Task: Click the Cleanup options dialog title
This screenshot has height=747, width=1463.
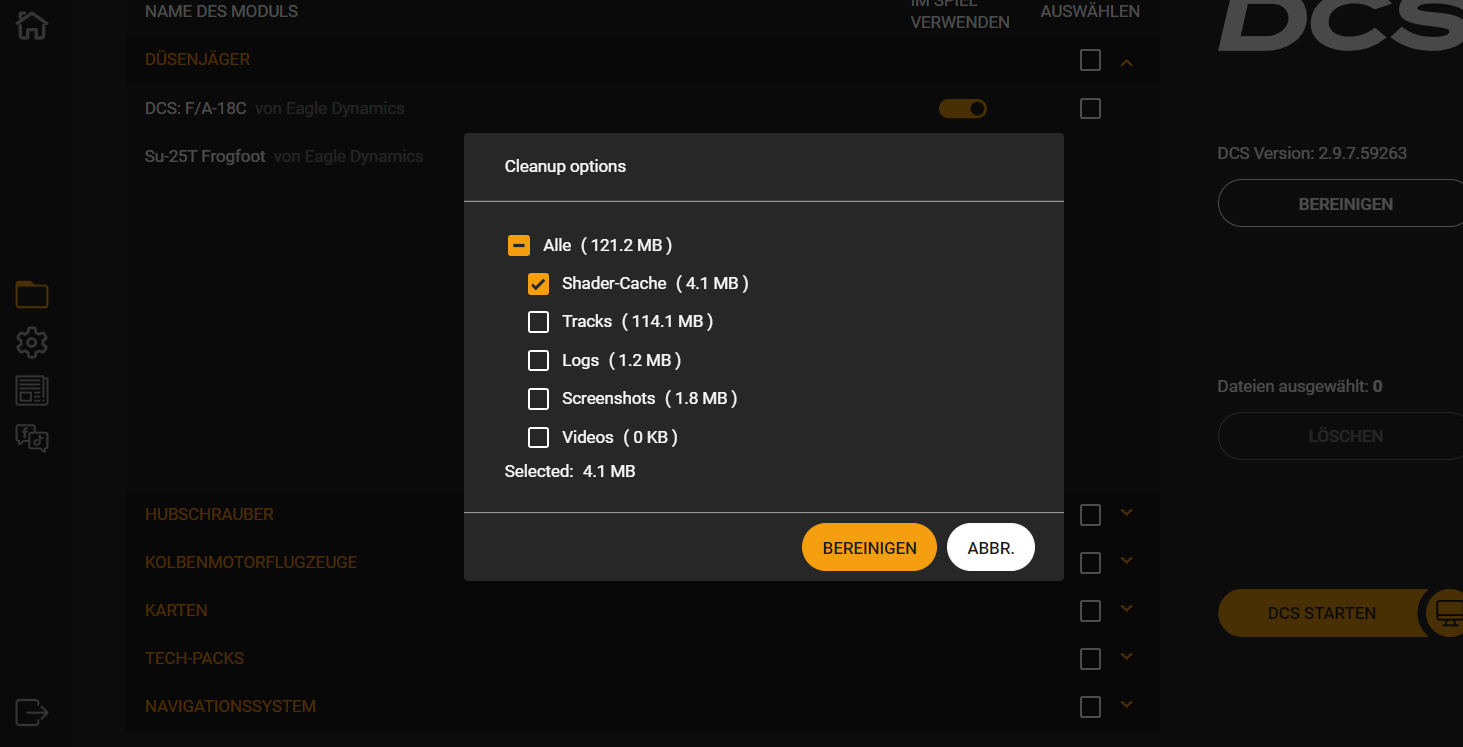Action: tap(565, 166)
